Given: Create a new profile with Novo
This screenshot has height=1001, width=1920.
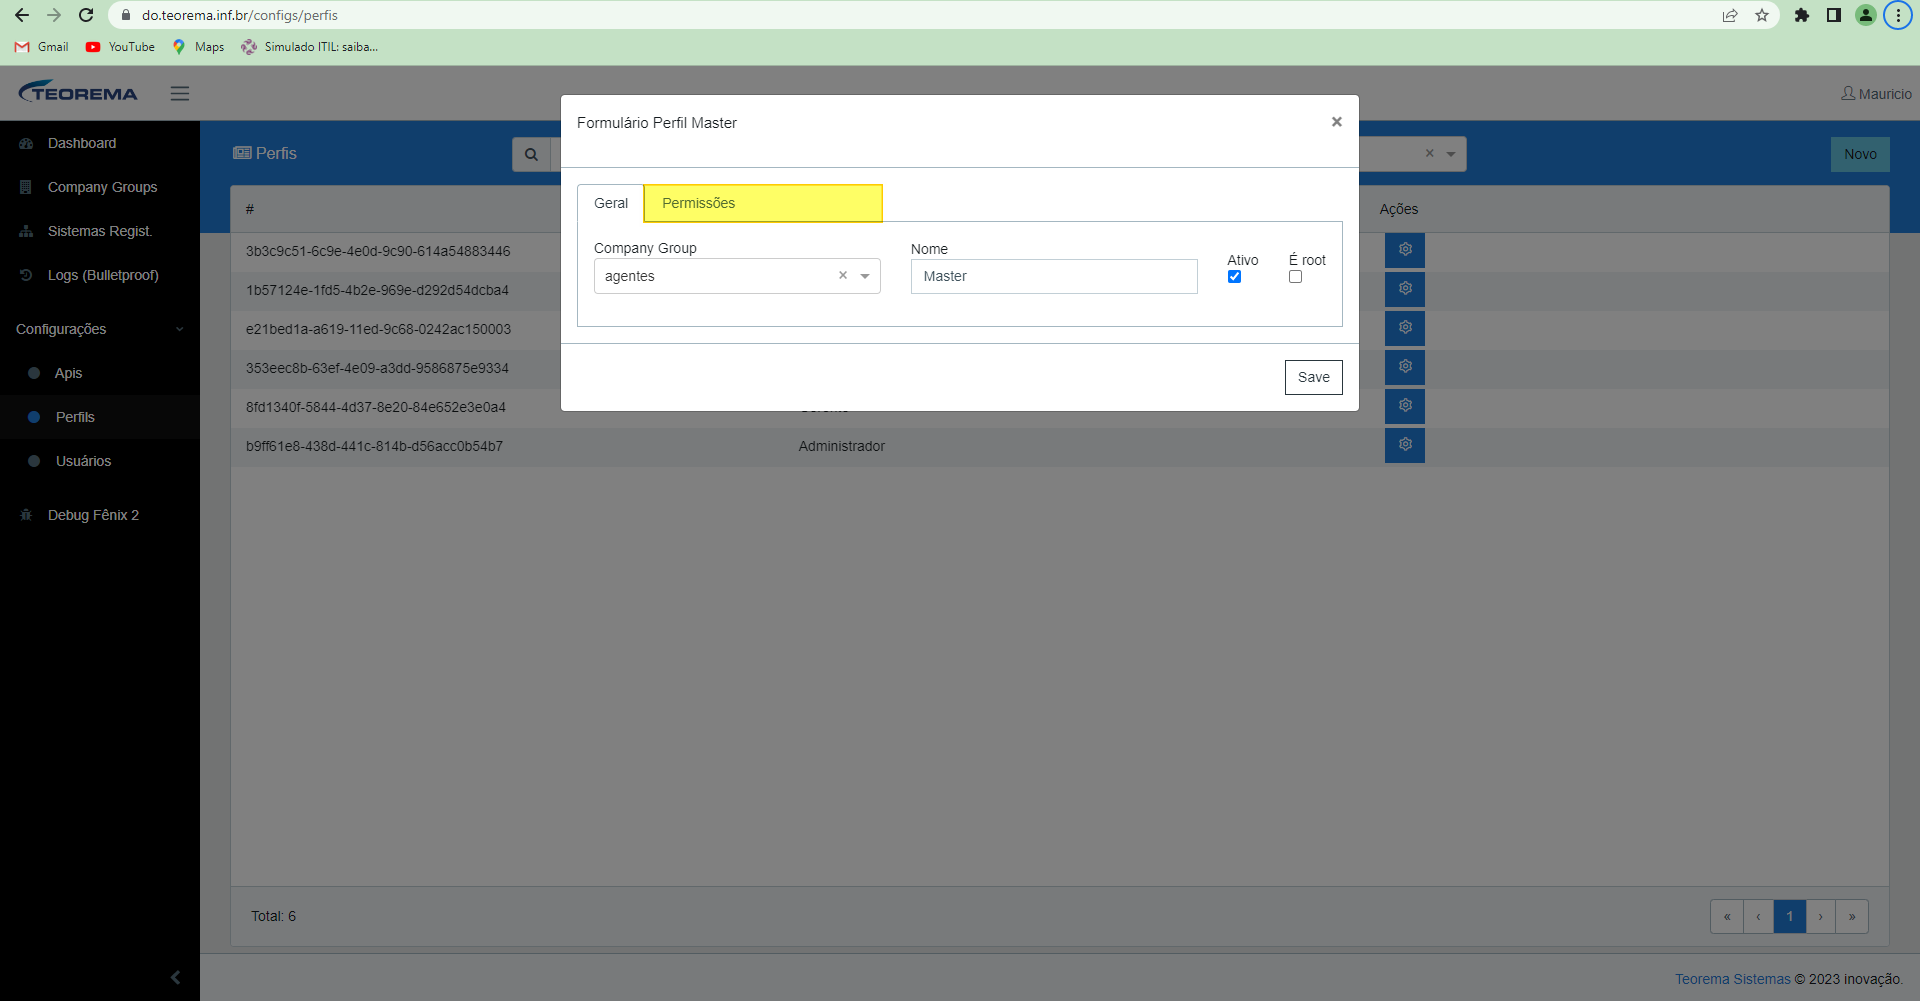Looking at the screenshot, I should [1860, 154].
